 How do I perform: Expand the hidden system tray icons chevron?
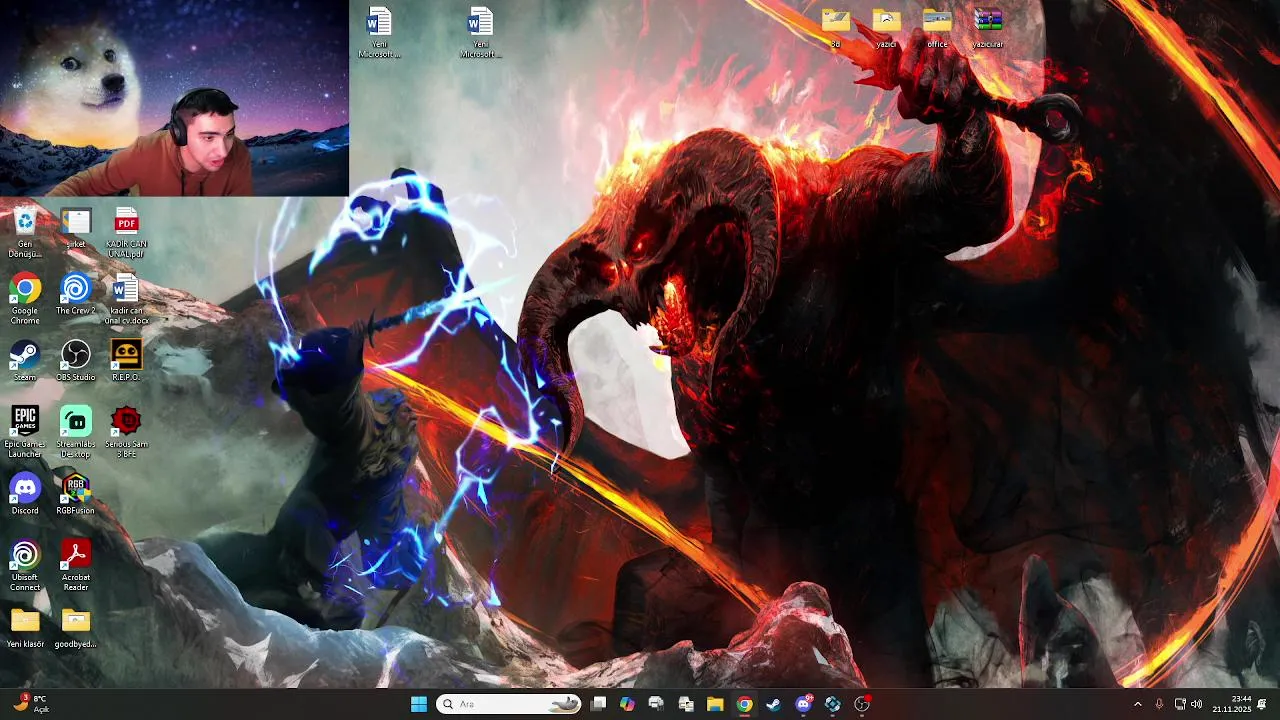click(x=1137, y=704)
